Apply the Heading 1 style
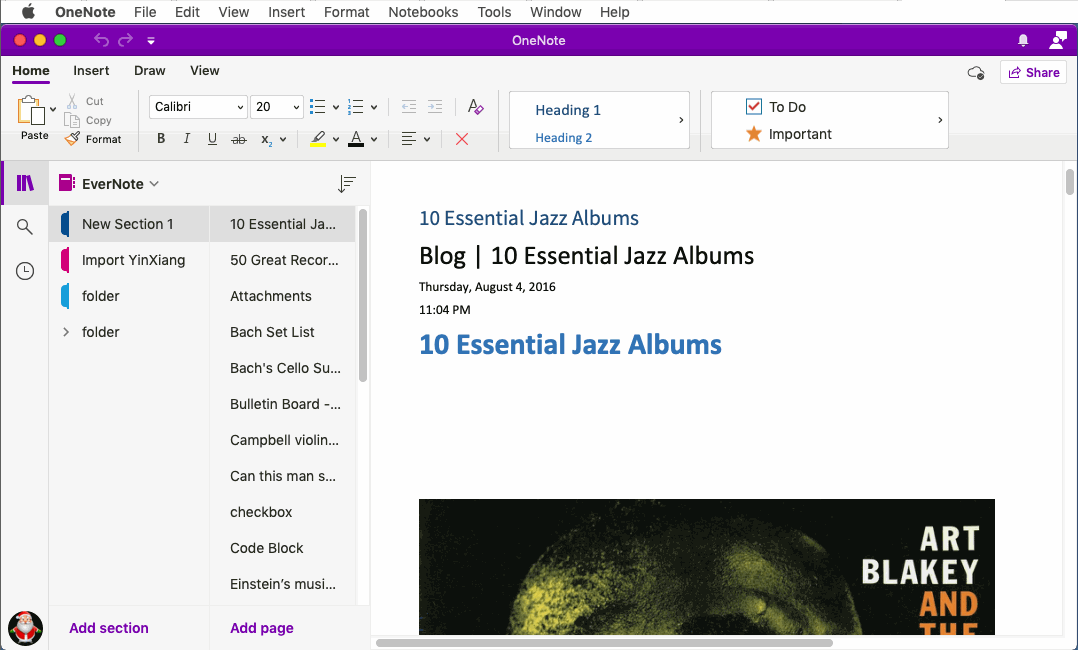 pyautogui.click(x=568, y=110)
